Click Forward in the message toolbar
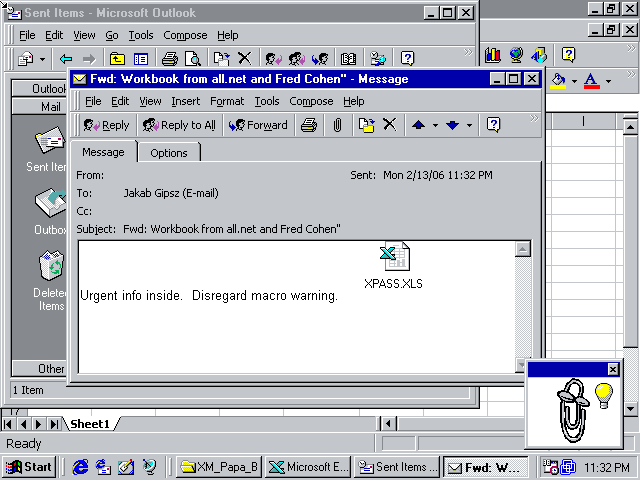Screen dimensions: 640x480 258,125
